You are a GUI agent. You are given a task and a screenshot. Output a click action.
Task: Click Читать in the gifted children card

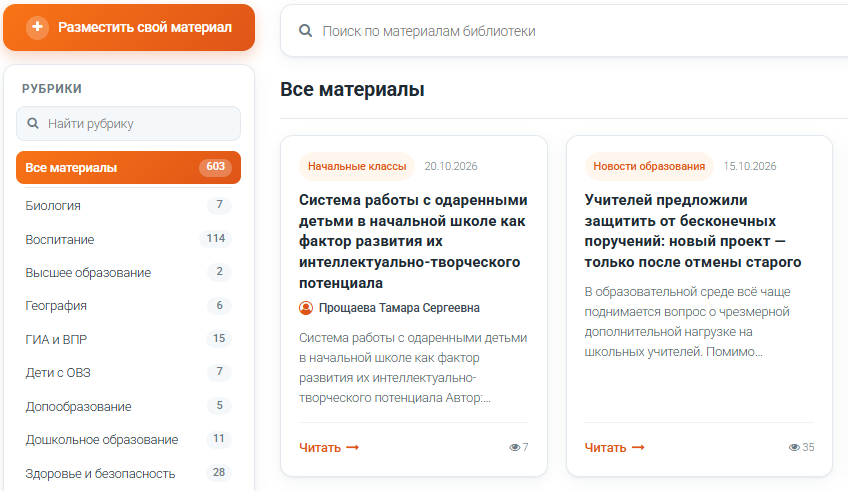coord(320,447)
